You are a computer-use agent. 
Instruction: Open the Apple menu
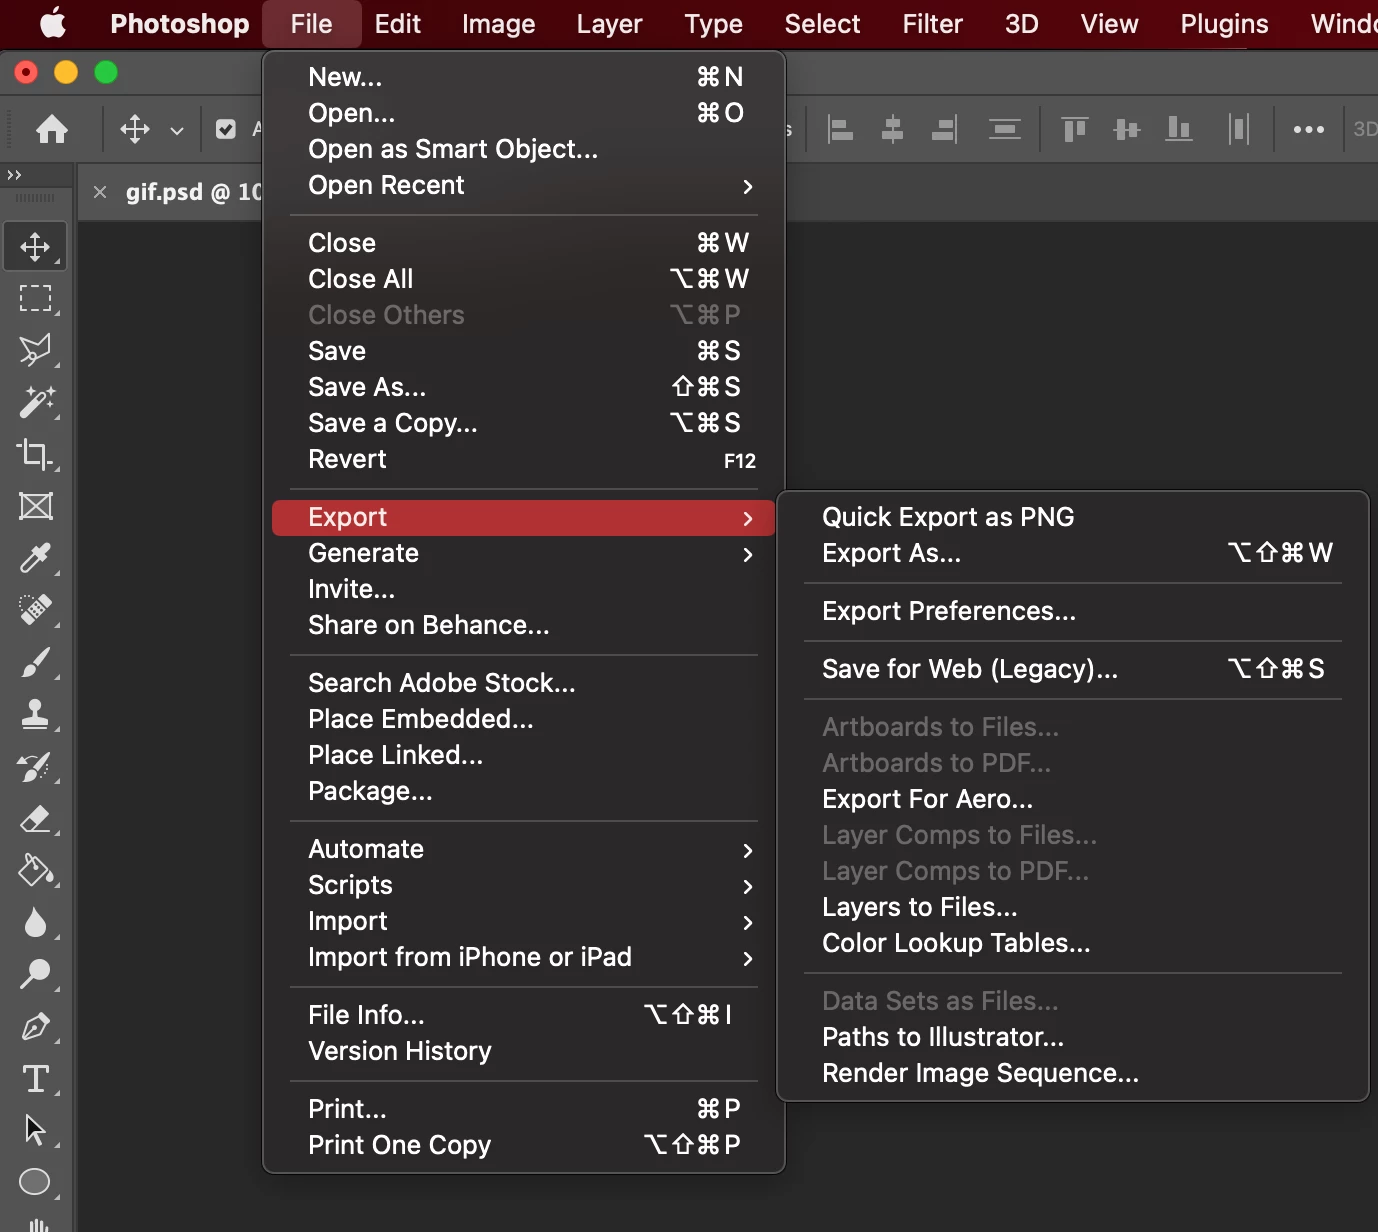(53, 23)
